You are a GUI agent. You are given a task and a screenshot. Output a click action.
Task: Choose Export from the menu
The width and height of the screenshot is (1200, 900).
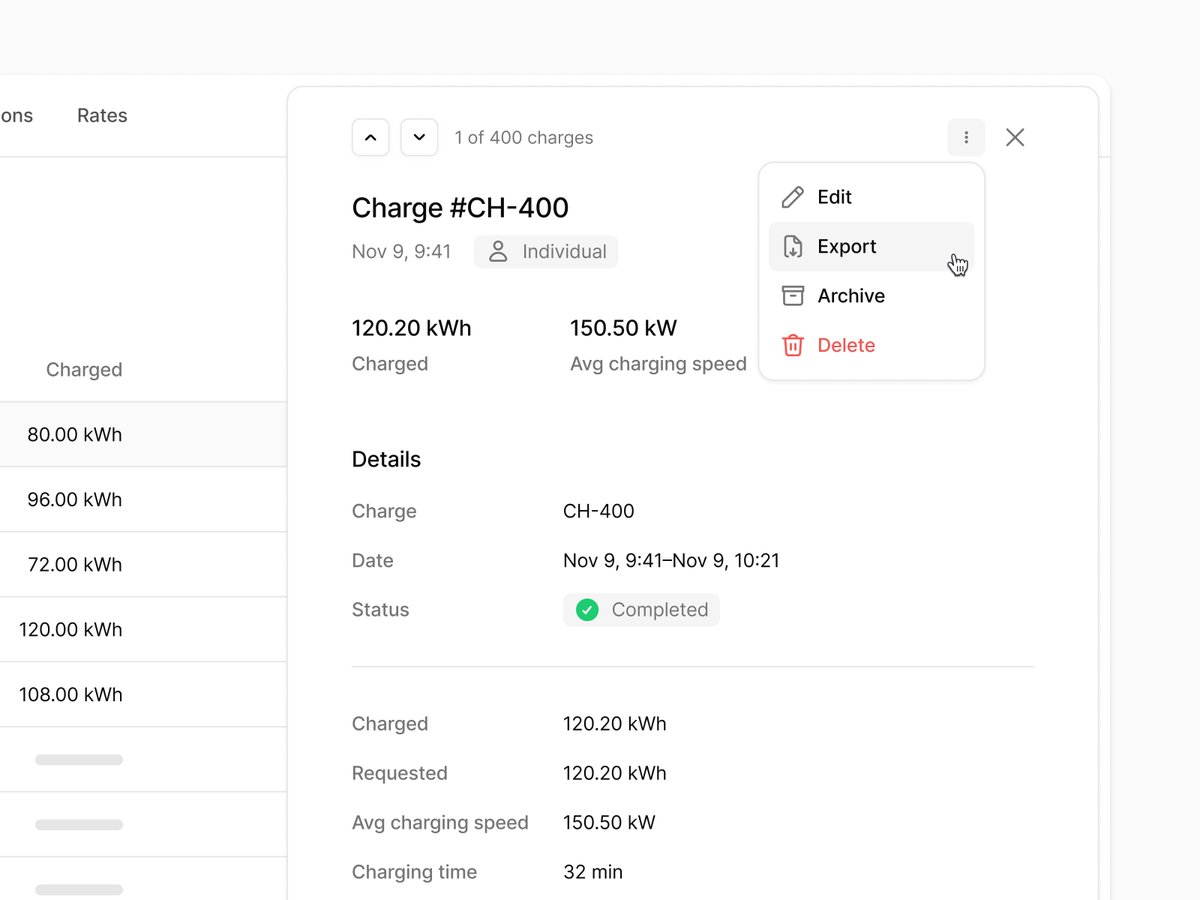(x=872, y=246)
